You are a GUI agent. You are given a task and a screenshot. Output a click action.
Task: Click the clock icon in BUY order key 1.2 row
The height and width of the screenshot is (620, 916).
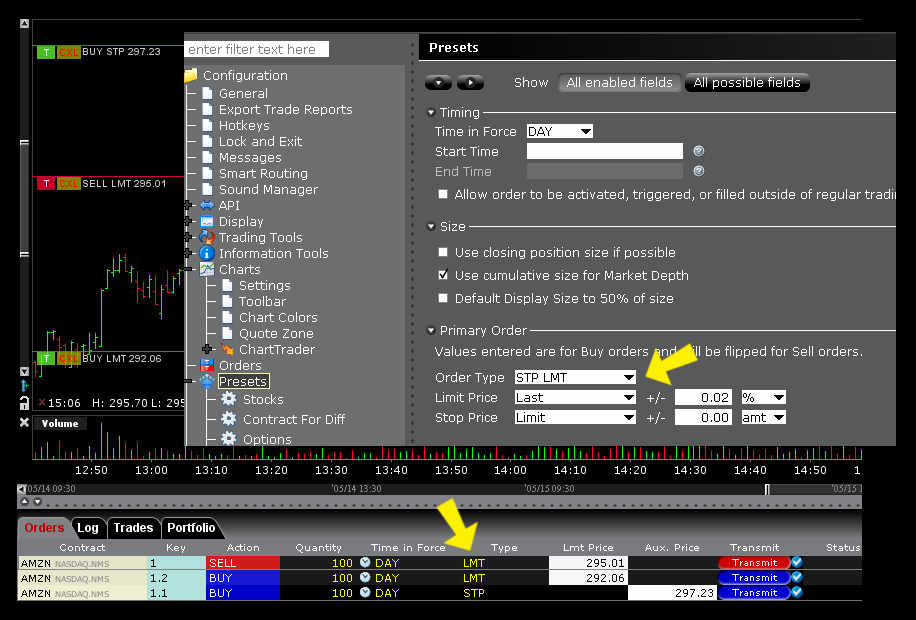[365, 577]
